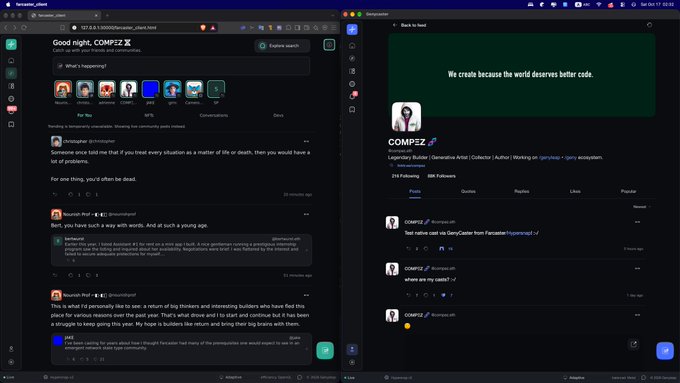Click the refresh icon at the top right of the Genycaster profile
The height and width of the screenshot is (383, 680).
click(x=649, y=25)
